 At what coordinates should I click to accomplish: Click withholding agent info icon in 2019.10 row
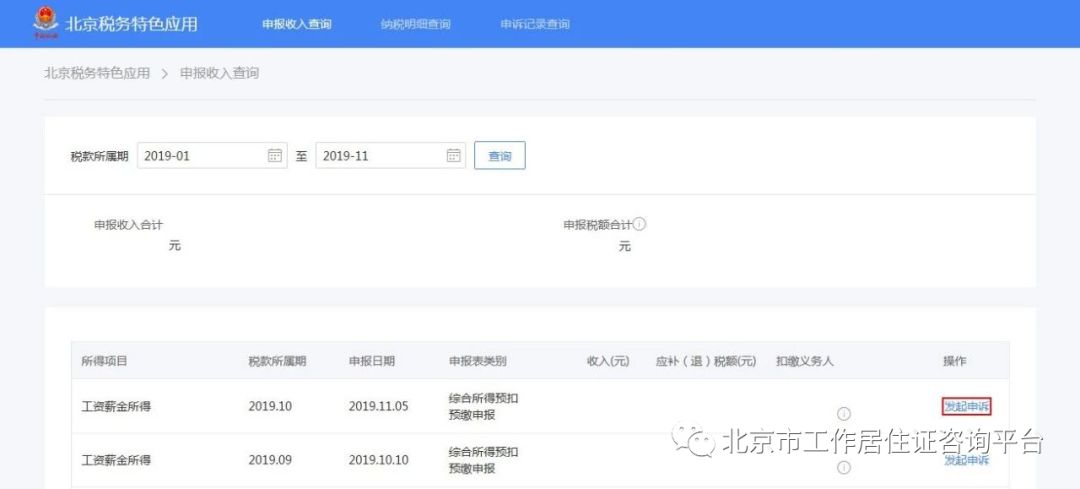pos(844,414)
